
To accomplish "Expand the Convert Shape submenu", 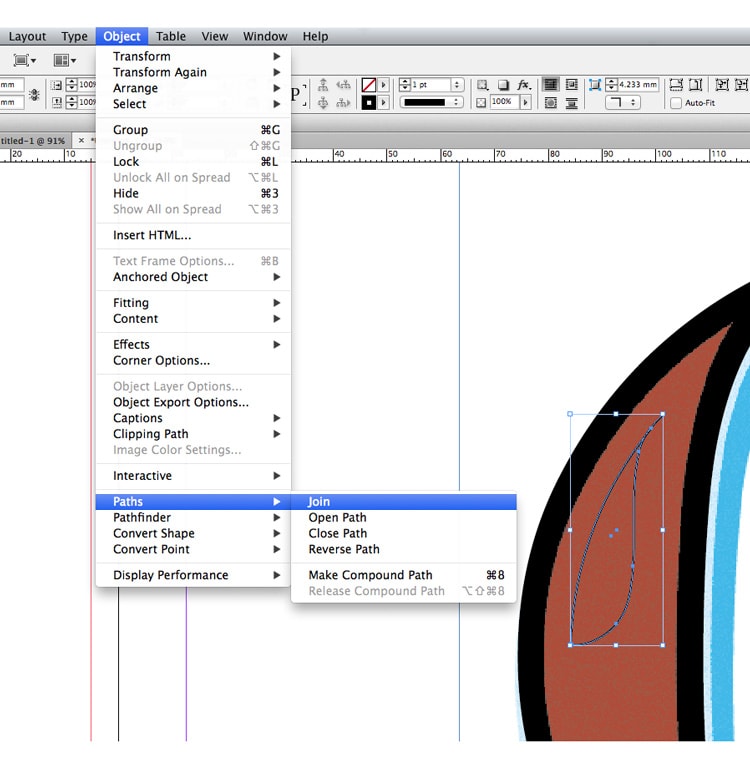I will click(193, 533).
